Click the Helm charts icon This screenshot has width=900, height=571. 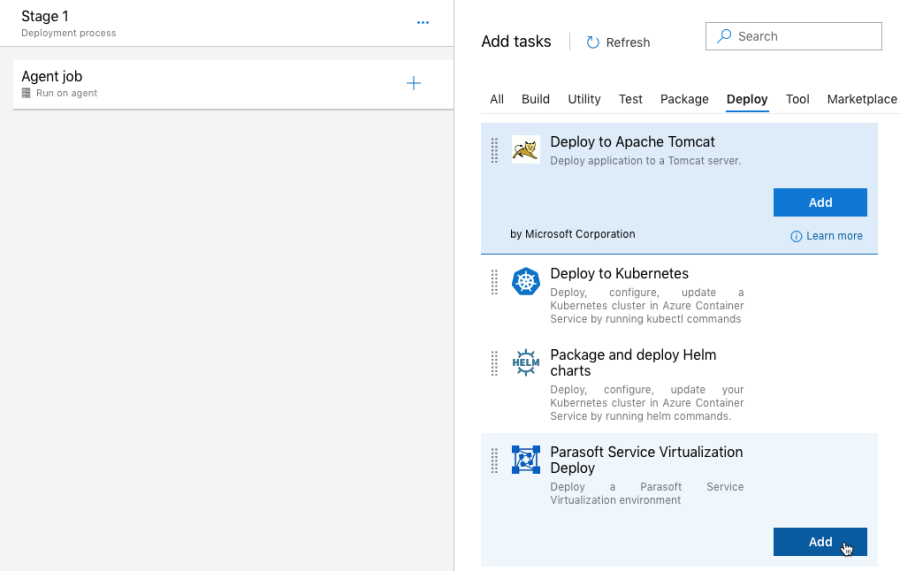point(526,363)
